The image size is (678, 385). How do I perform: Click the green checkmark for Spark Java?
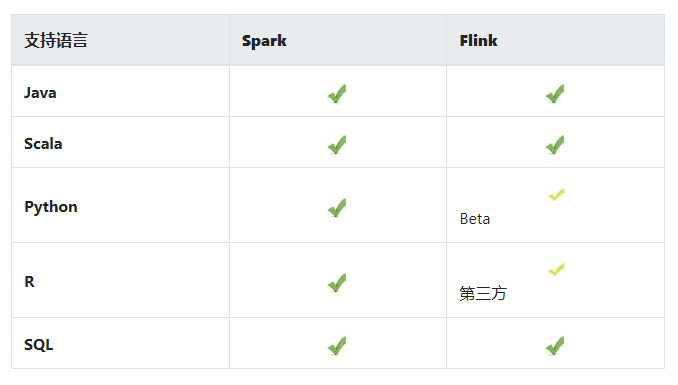click(x=337, y=93)
